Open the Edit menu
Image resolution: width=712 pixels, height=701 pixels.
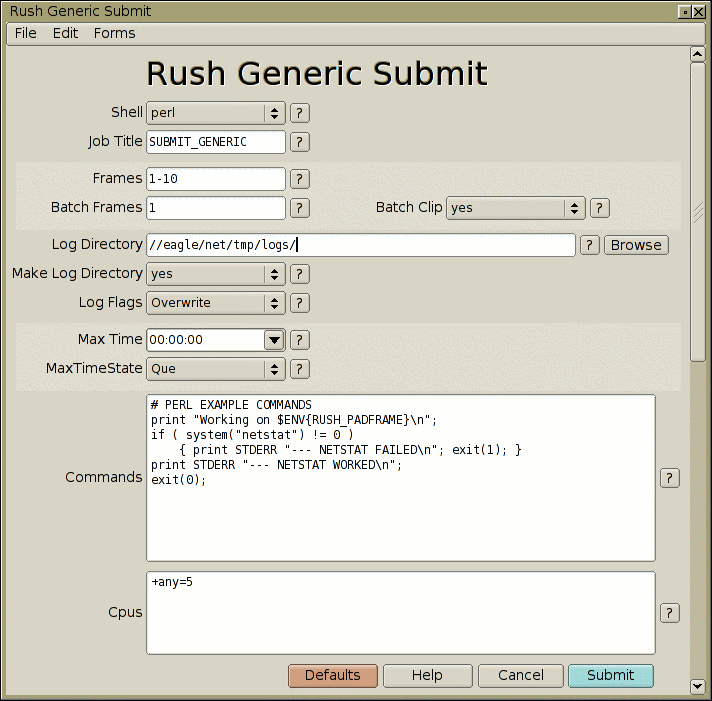65,33
